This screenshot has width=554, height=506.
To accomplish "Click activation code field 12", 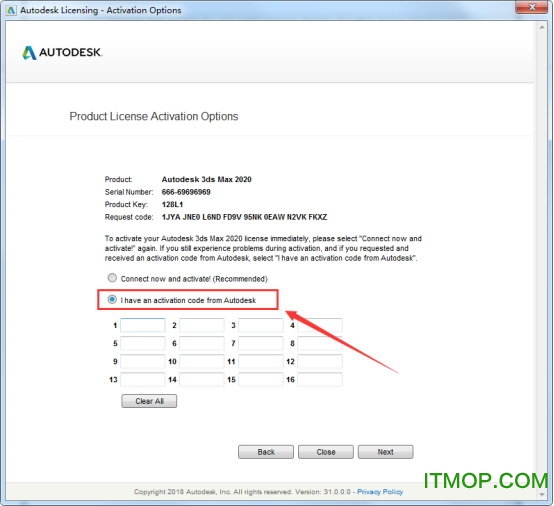I will 320,361.
